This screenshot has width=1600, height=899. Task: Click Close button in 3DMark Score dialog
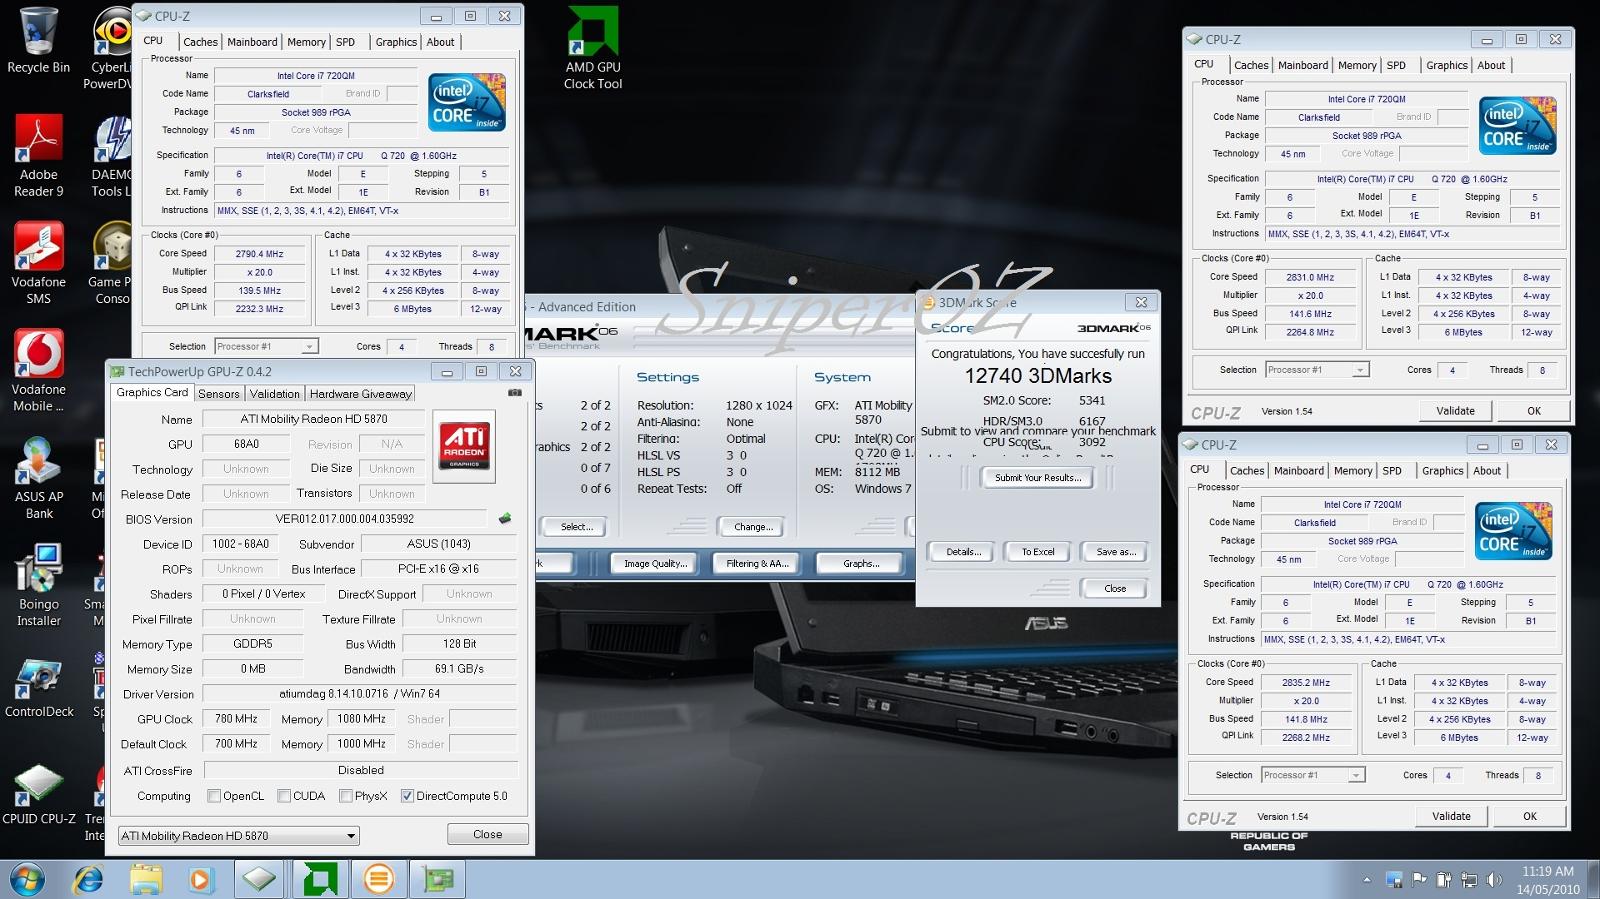1115,589
